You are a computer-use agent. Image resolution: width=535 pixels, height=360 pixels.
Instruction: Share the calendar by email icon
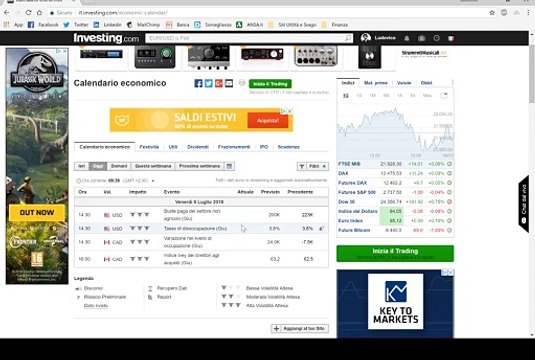tap(229, 83)
